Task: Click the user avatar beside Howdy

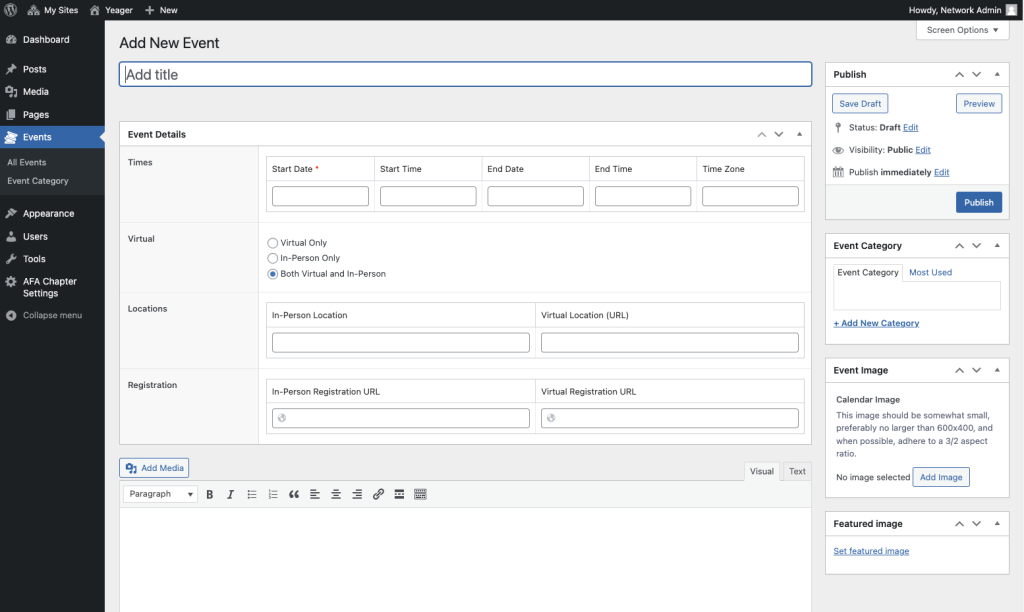Action: pos(1011,10)
